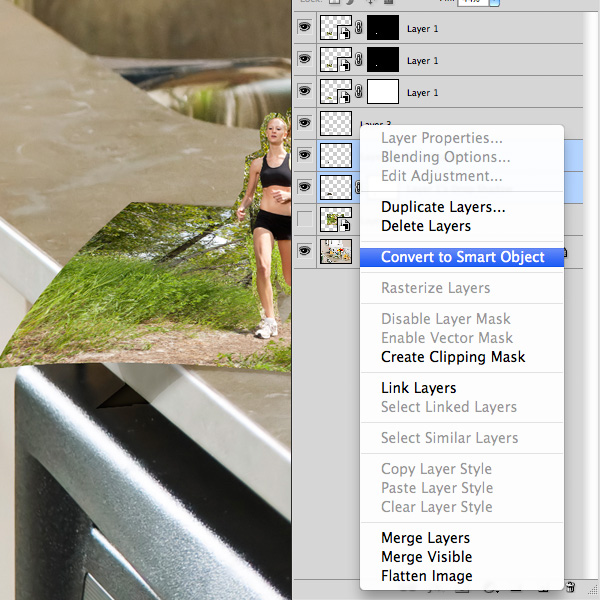Click Layer 1 name beside white mask
Image resolution: width=600 pixels, height=600 pixels.
(x=422, y=93)
